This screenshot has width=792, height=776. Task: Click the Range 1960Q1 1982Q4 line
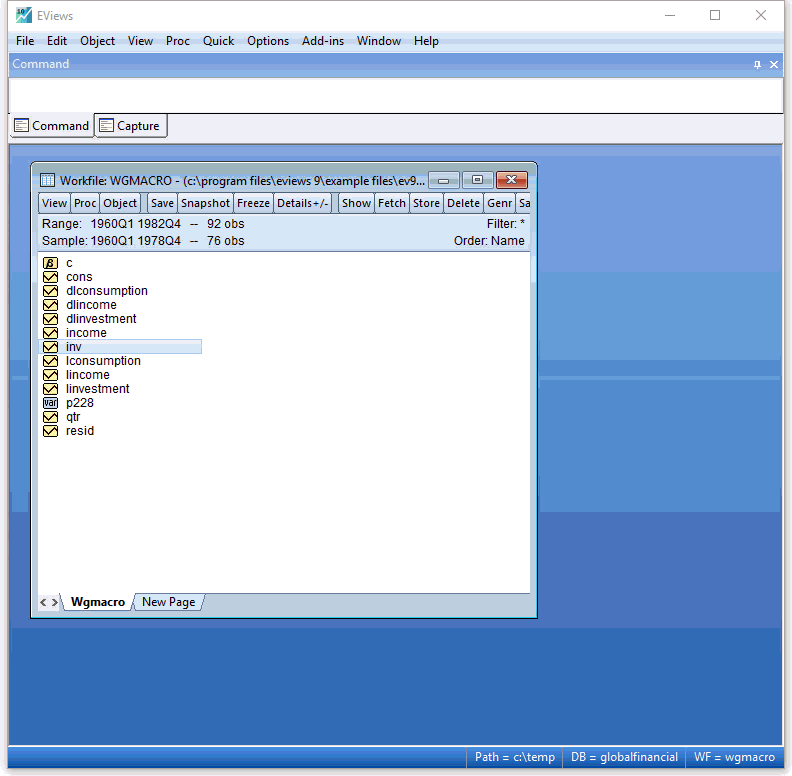[143, 224]
